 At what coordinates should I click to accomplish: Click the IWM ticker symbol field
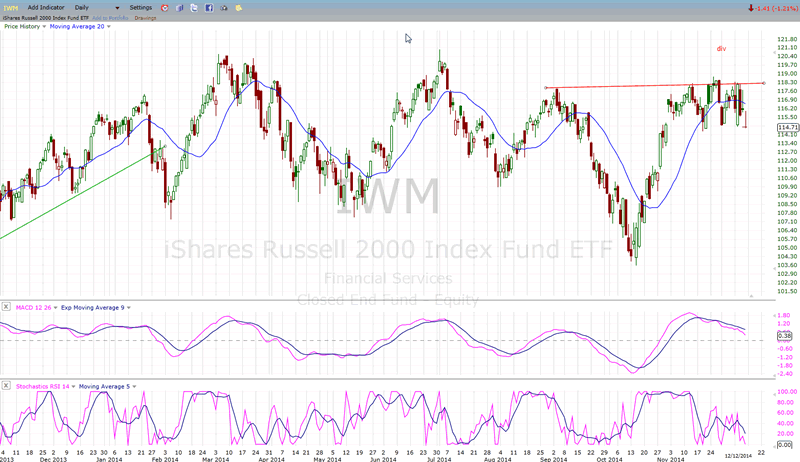point(11,8)
